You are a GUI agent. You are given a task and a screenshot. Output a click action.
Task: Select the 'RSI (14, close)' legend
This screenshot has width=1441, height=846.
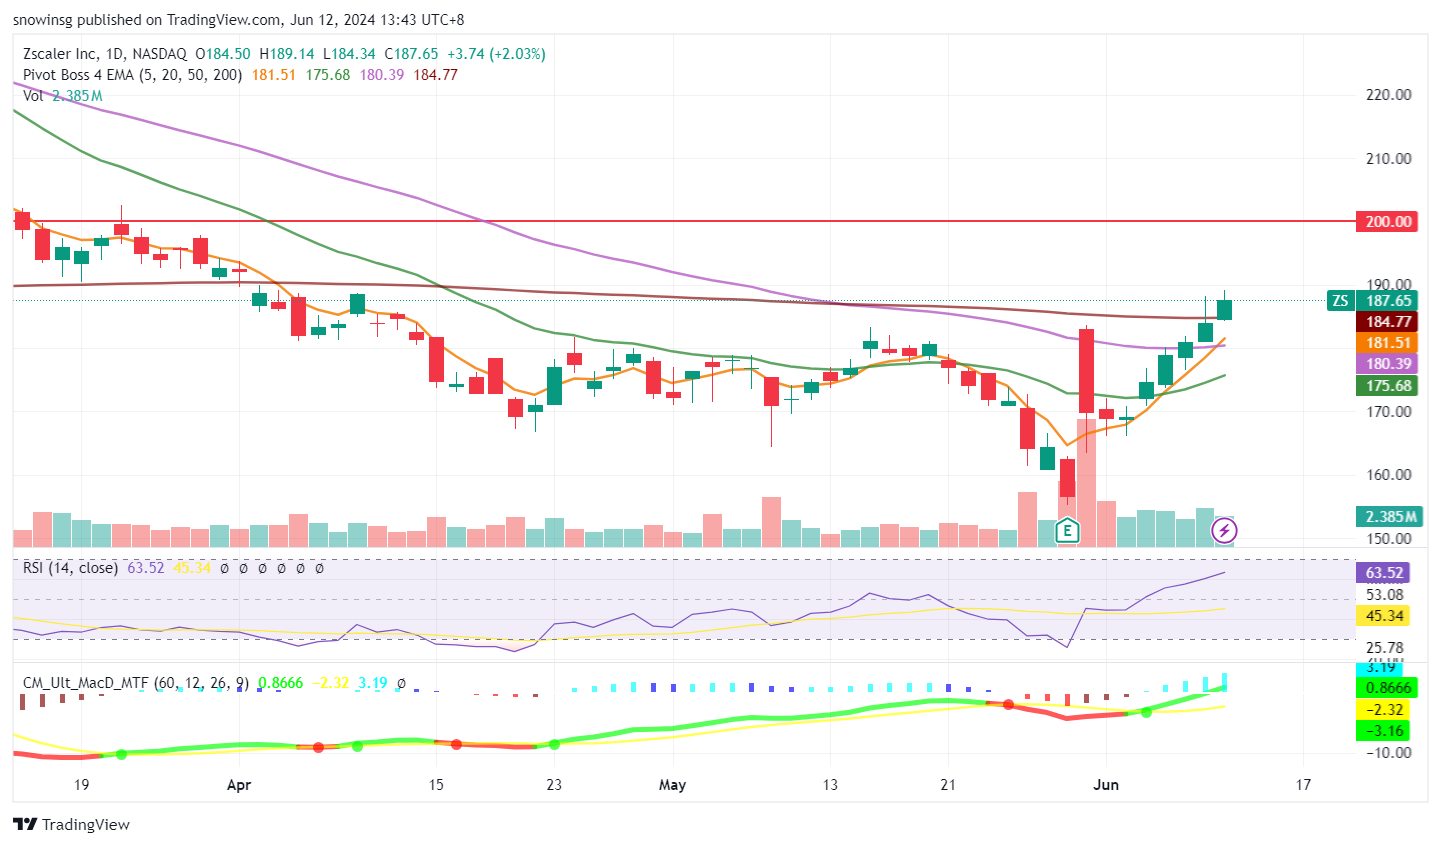pos(70,568)
